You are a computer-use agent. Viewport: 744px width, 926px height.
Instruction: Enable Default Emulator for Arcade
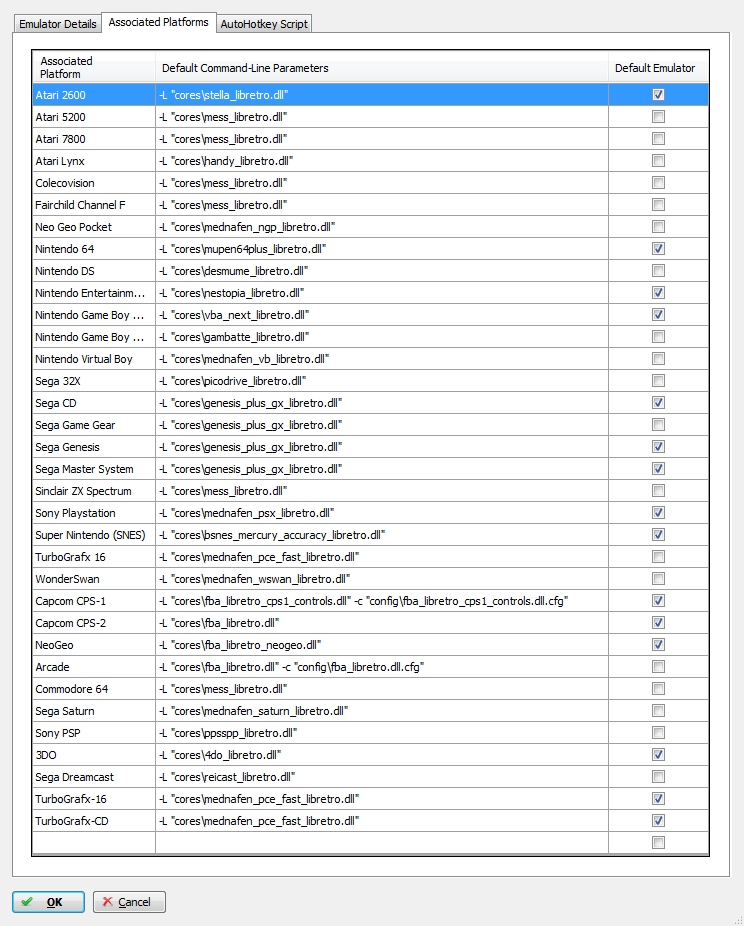point(658,667)
